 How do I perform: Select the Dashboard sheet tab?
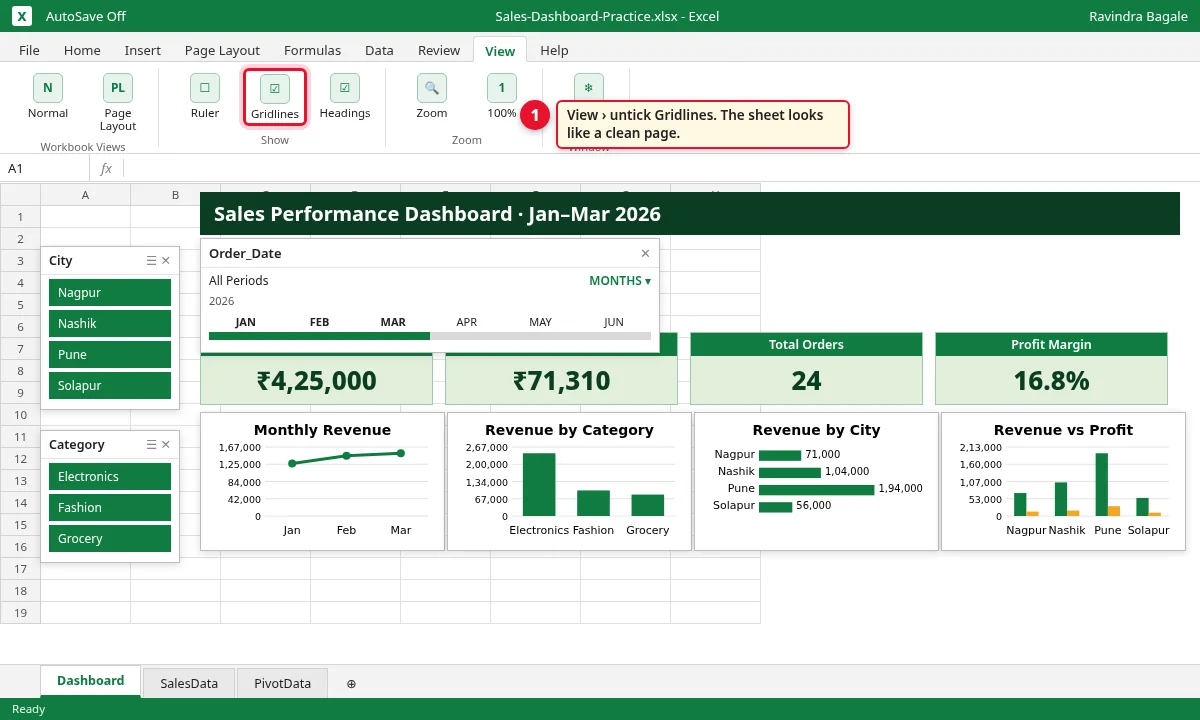pos(91,681)
